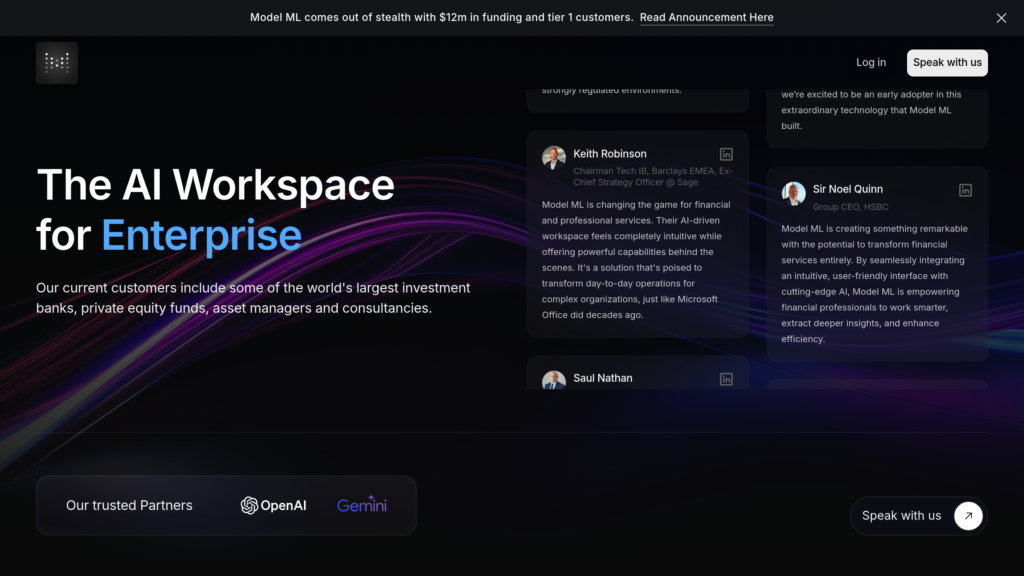The image size is (1024, 576).
Task: Click the blue Enterprise headline word
Action: tap(201, 236)
